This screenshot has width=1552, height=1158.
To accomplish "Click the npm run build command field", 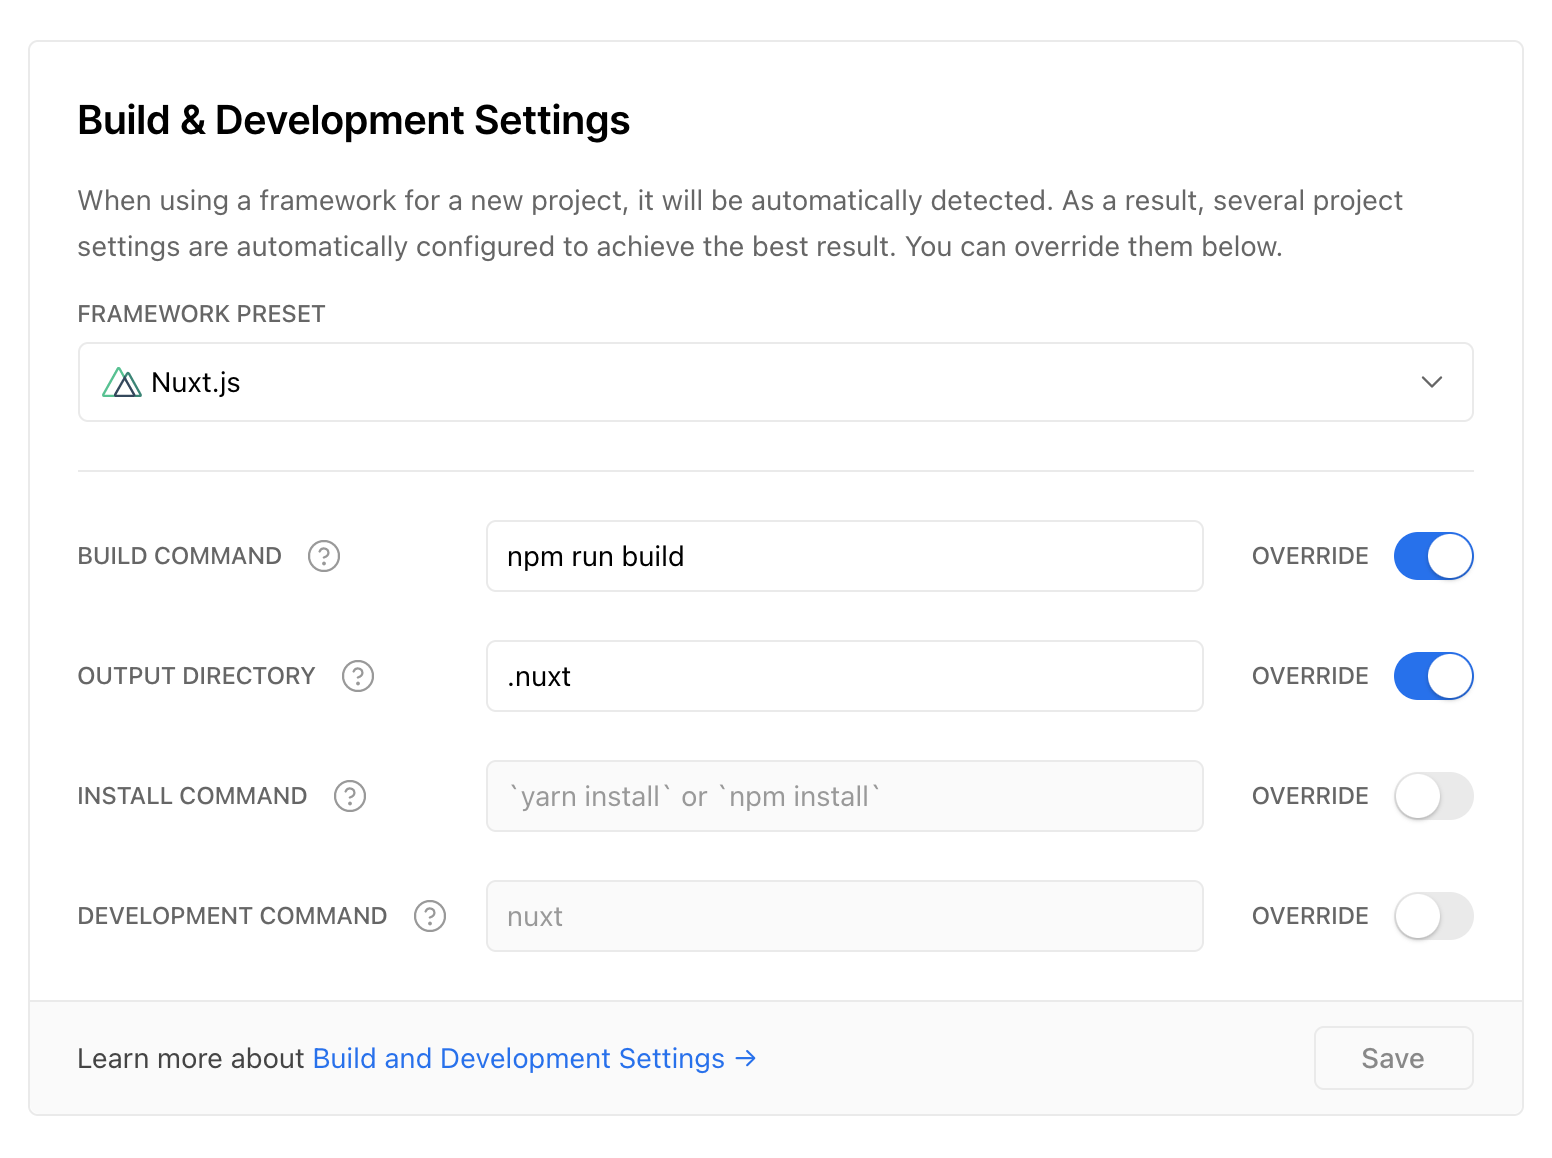I will click(x=844, y=556).
